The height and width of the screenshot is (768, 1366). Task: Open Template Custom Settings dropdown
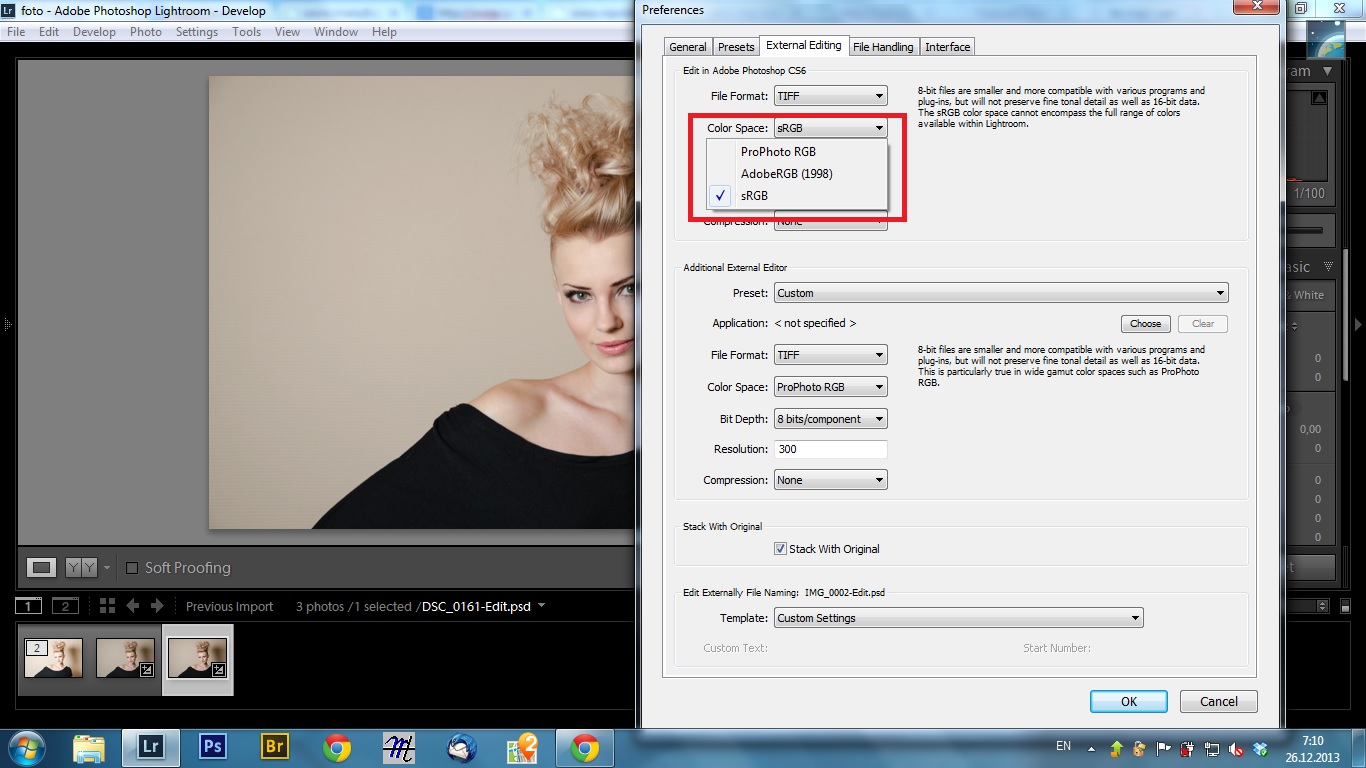[x=959, y=618]
